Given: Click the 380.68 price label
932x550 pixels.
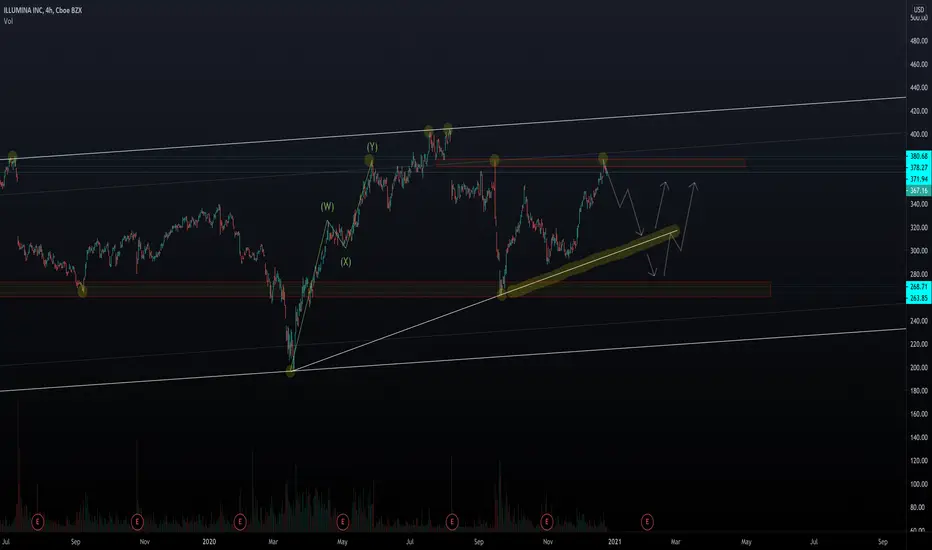Looking at the screenshot, I should click(x=919, y=156).
